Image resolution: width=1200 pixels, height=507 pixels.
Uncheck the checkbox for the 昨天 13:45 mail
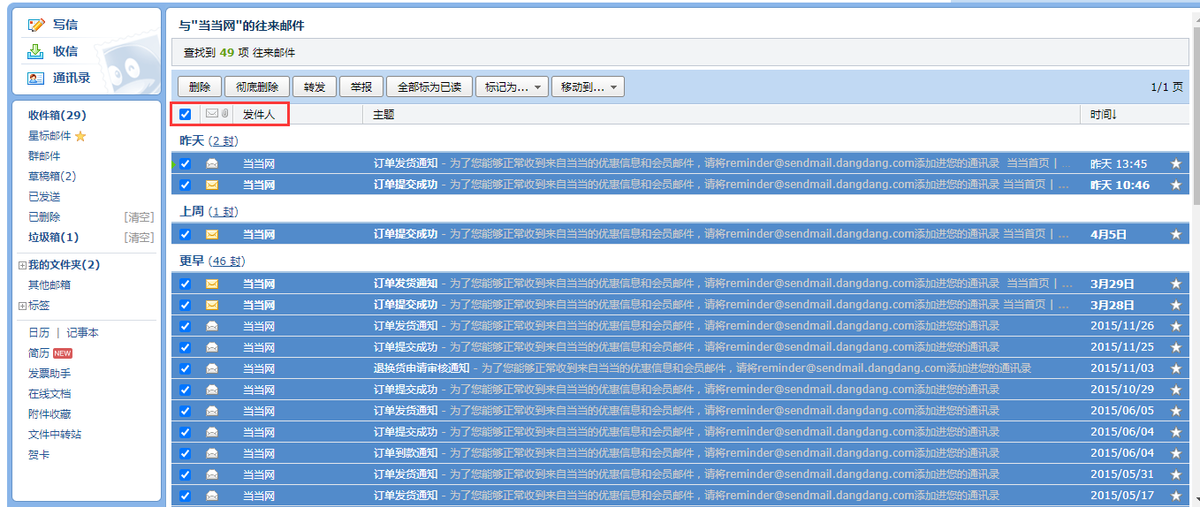(x=185, y=163)
